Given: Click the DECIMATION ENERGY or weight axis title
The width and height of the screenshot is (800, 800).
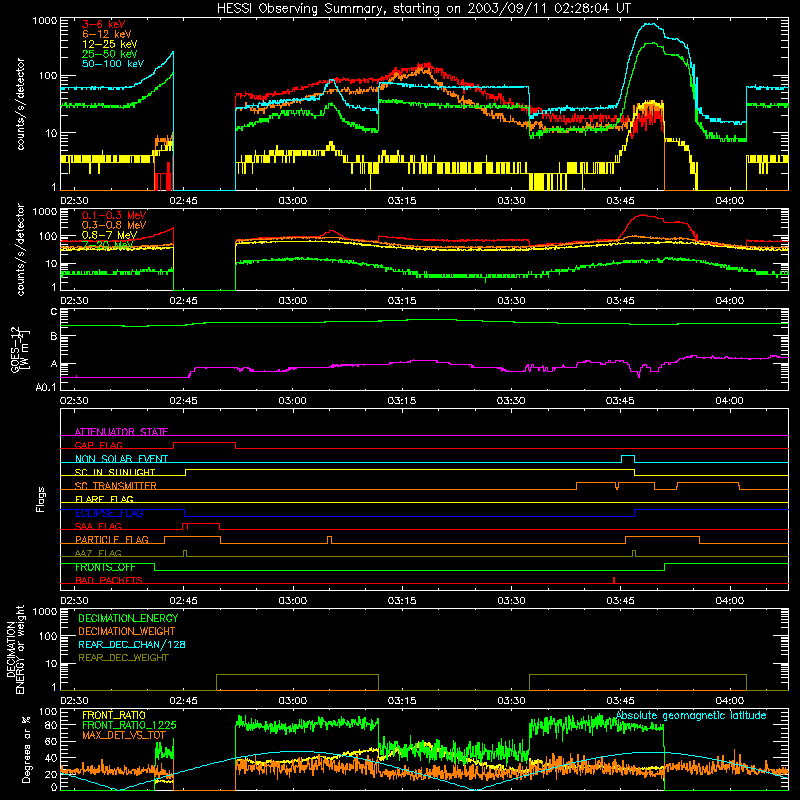Looking at the screenshot, I should (x=15, y=649).
